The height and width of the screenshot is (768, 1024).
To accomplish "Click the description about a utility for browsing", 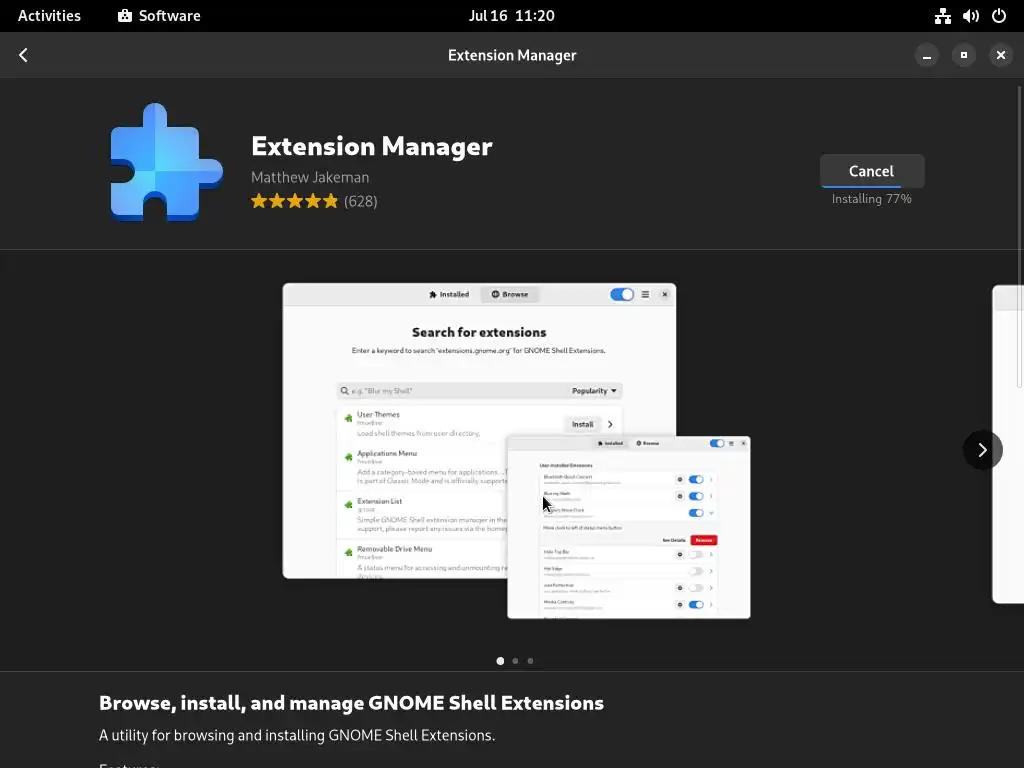I will click(297, 735).
